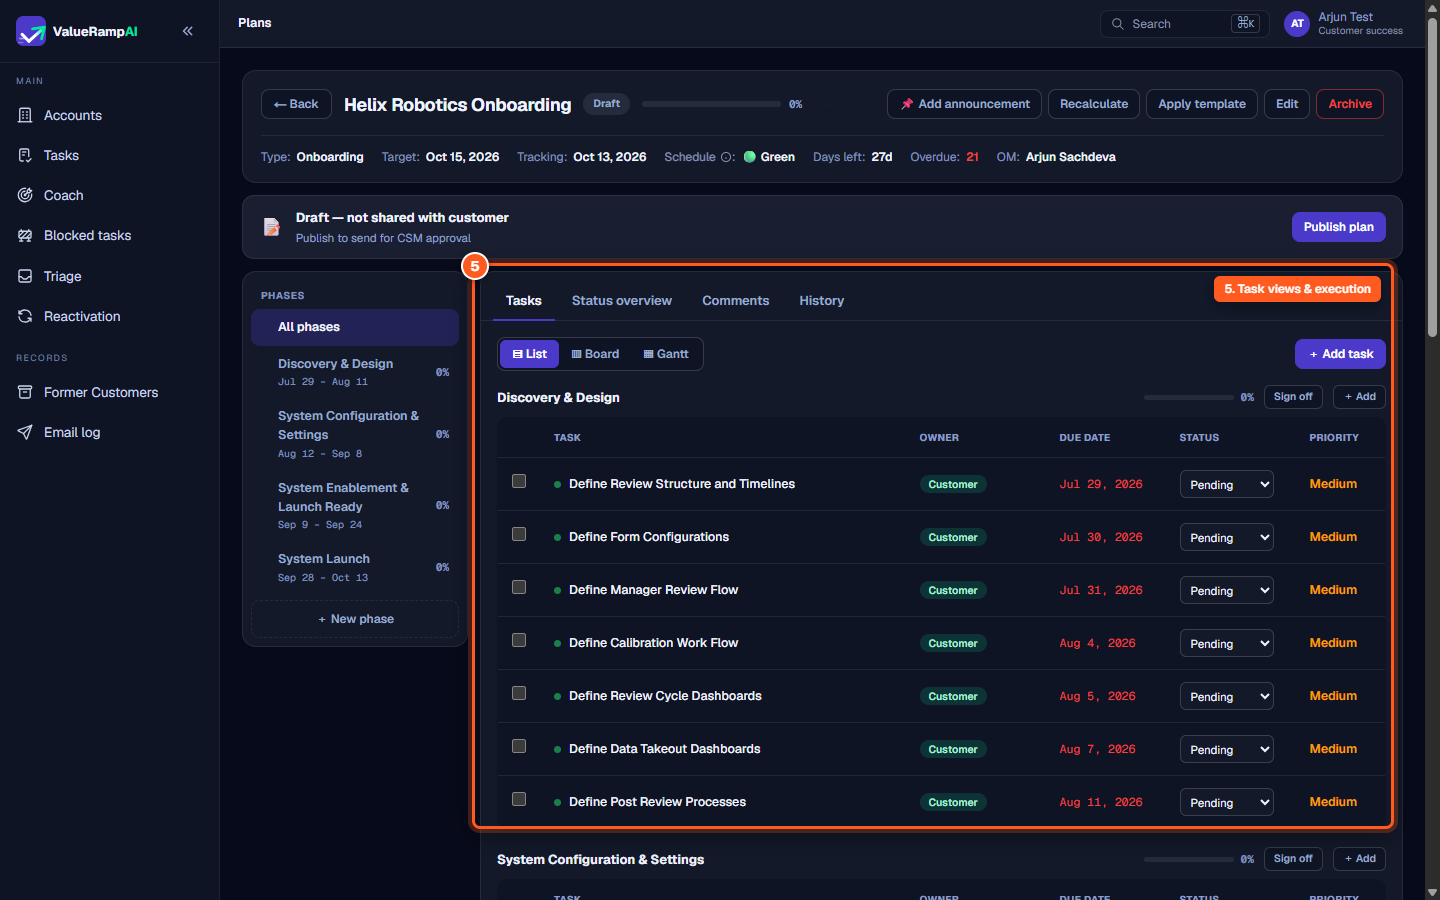Click the Add task button

1340,354
